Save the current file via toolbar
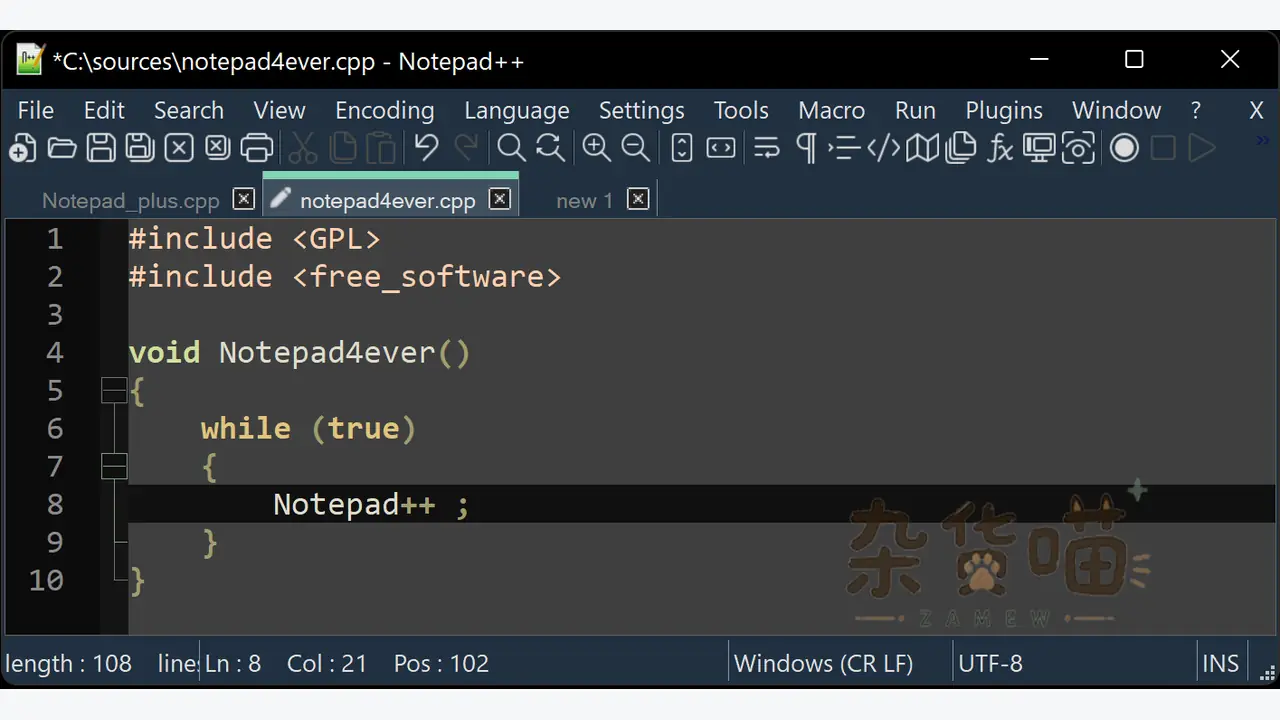1280x720 pixels. [x=100, y=148]
